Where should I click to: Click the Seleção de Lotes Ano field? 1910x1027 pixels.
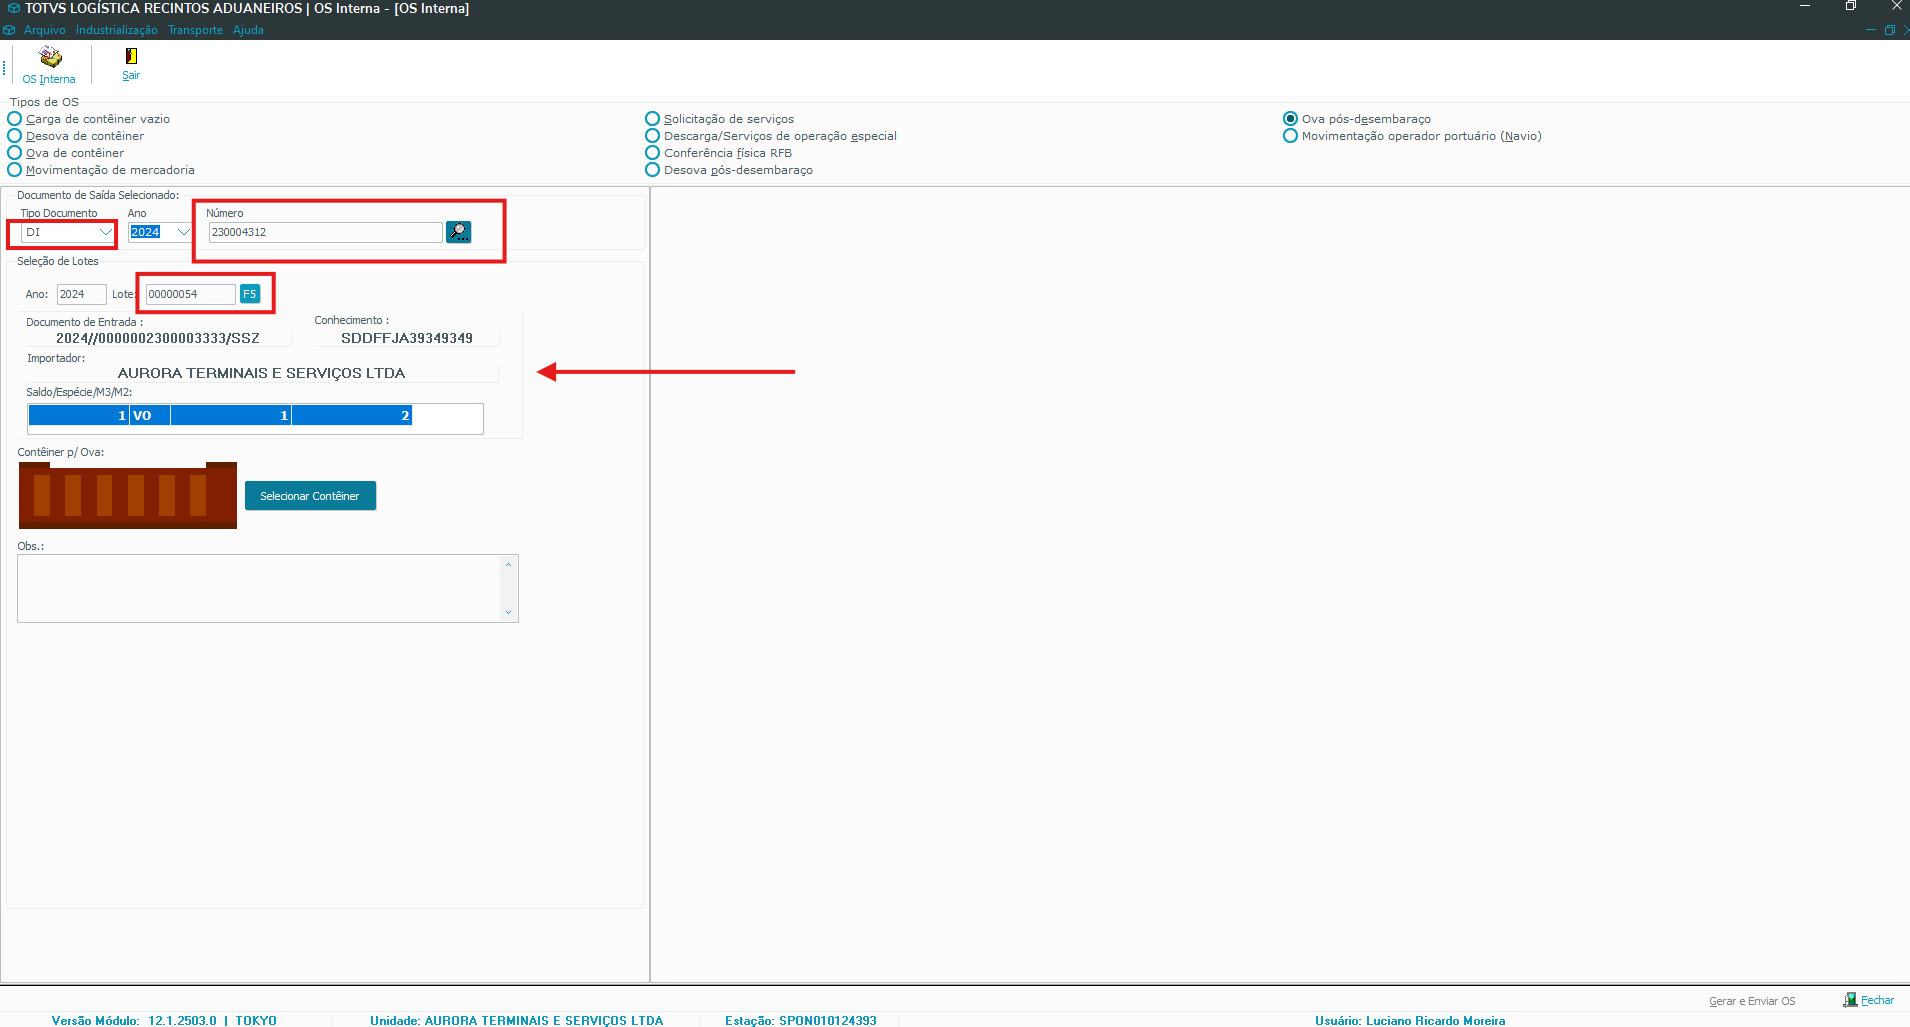[81, 294]
